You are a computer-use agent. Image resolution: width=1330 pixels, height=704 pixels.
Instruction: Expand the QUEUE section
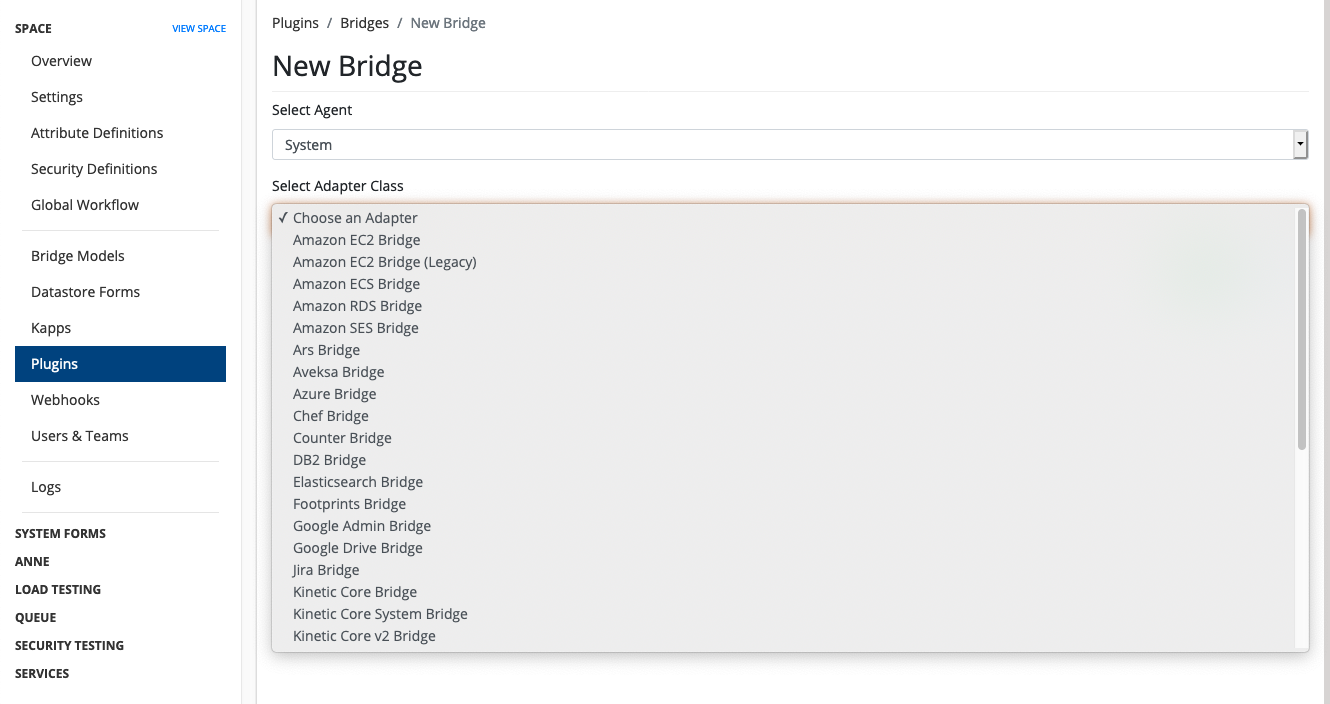[36, 618]
